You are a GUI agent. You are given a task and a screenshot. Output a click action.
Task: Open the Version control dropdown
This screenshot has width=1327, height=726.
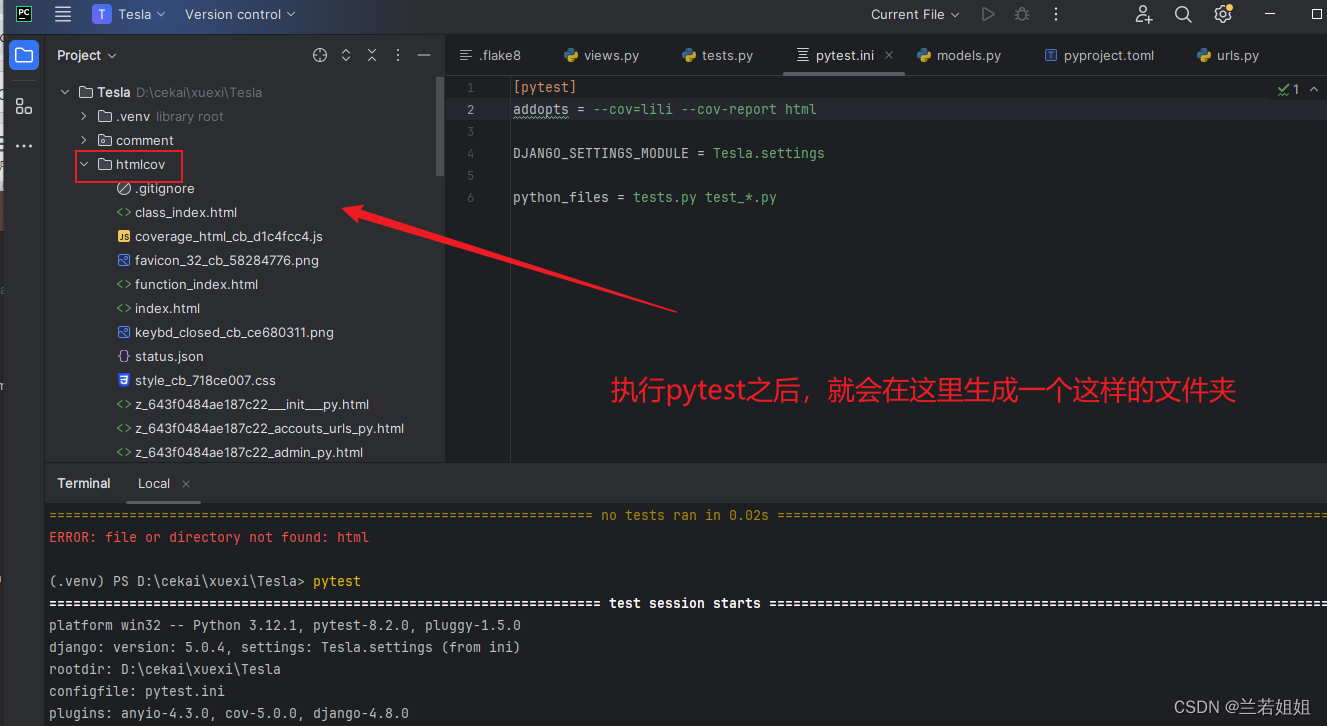240,14
